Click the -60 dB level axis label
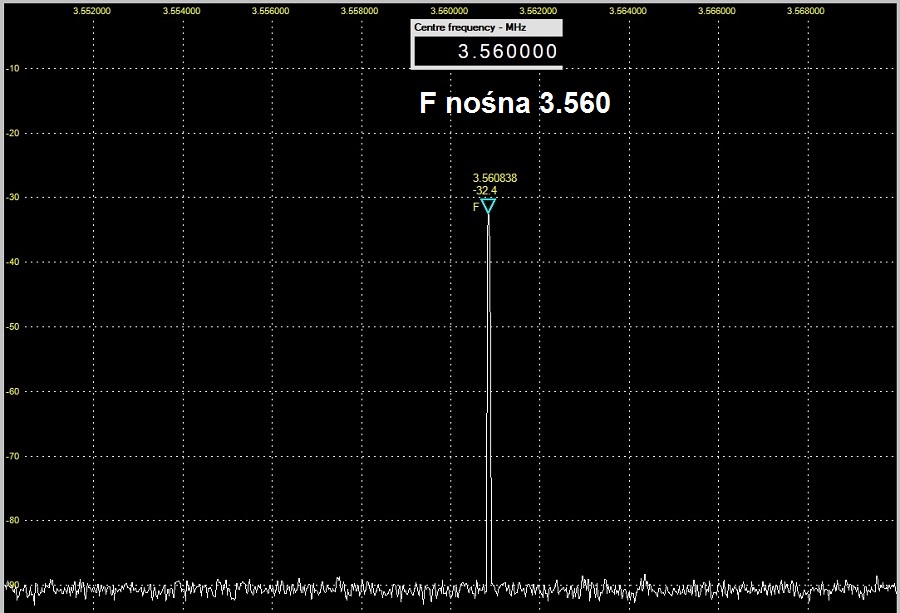Viewport: 900px width, 613px height. [14, 391]
